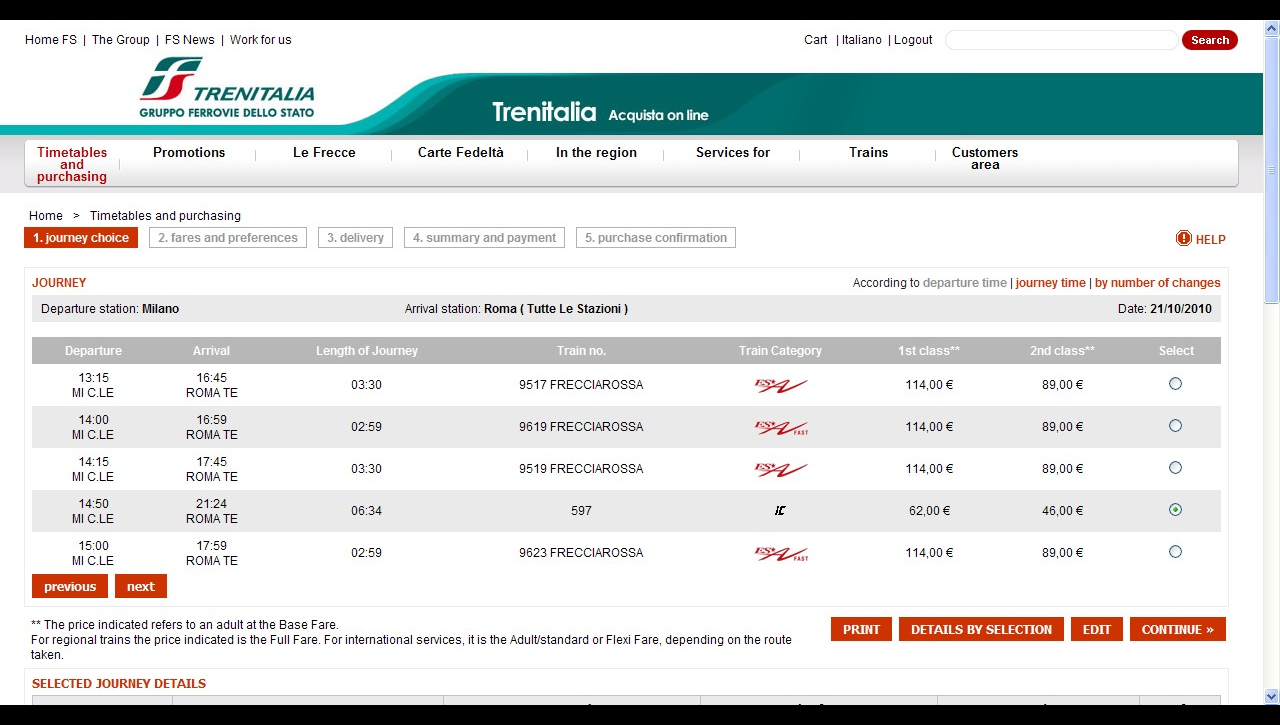Click scrollbar up arrow
The width and height of the screenshot is (1280, 725).
[1271, 27]
